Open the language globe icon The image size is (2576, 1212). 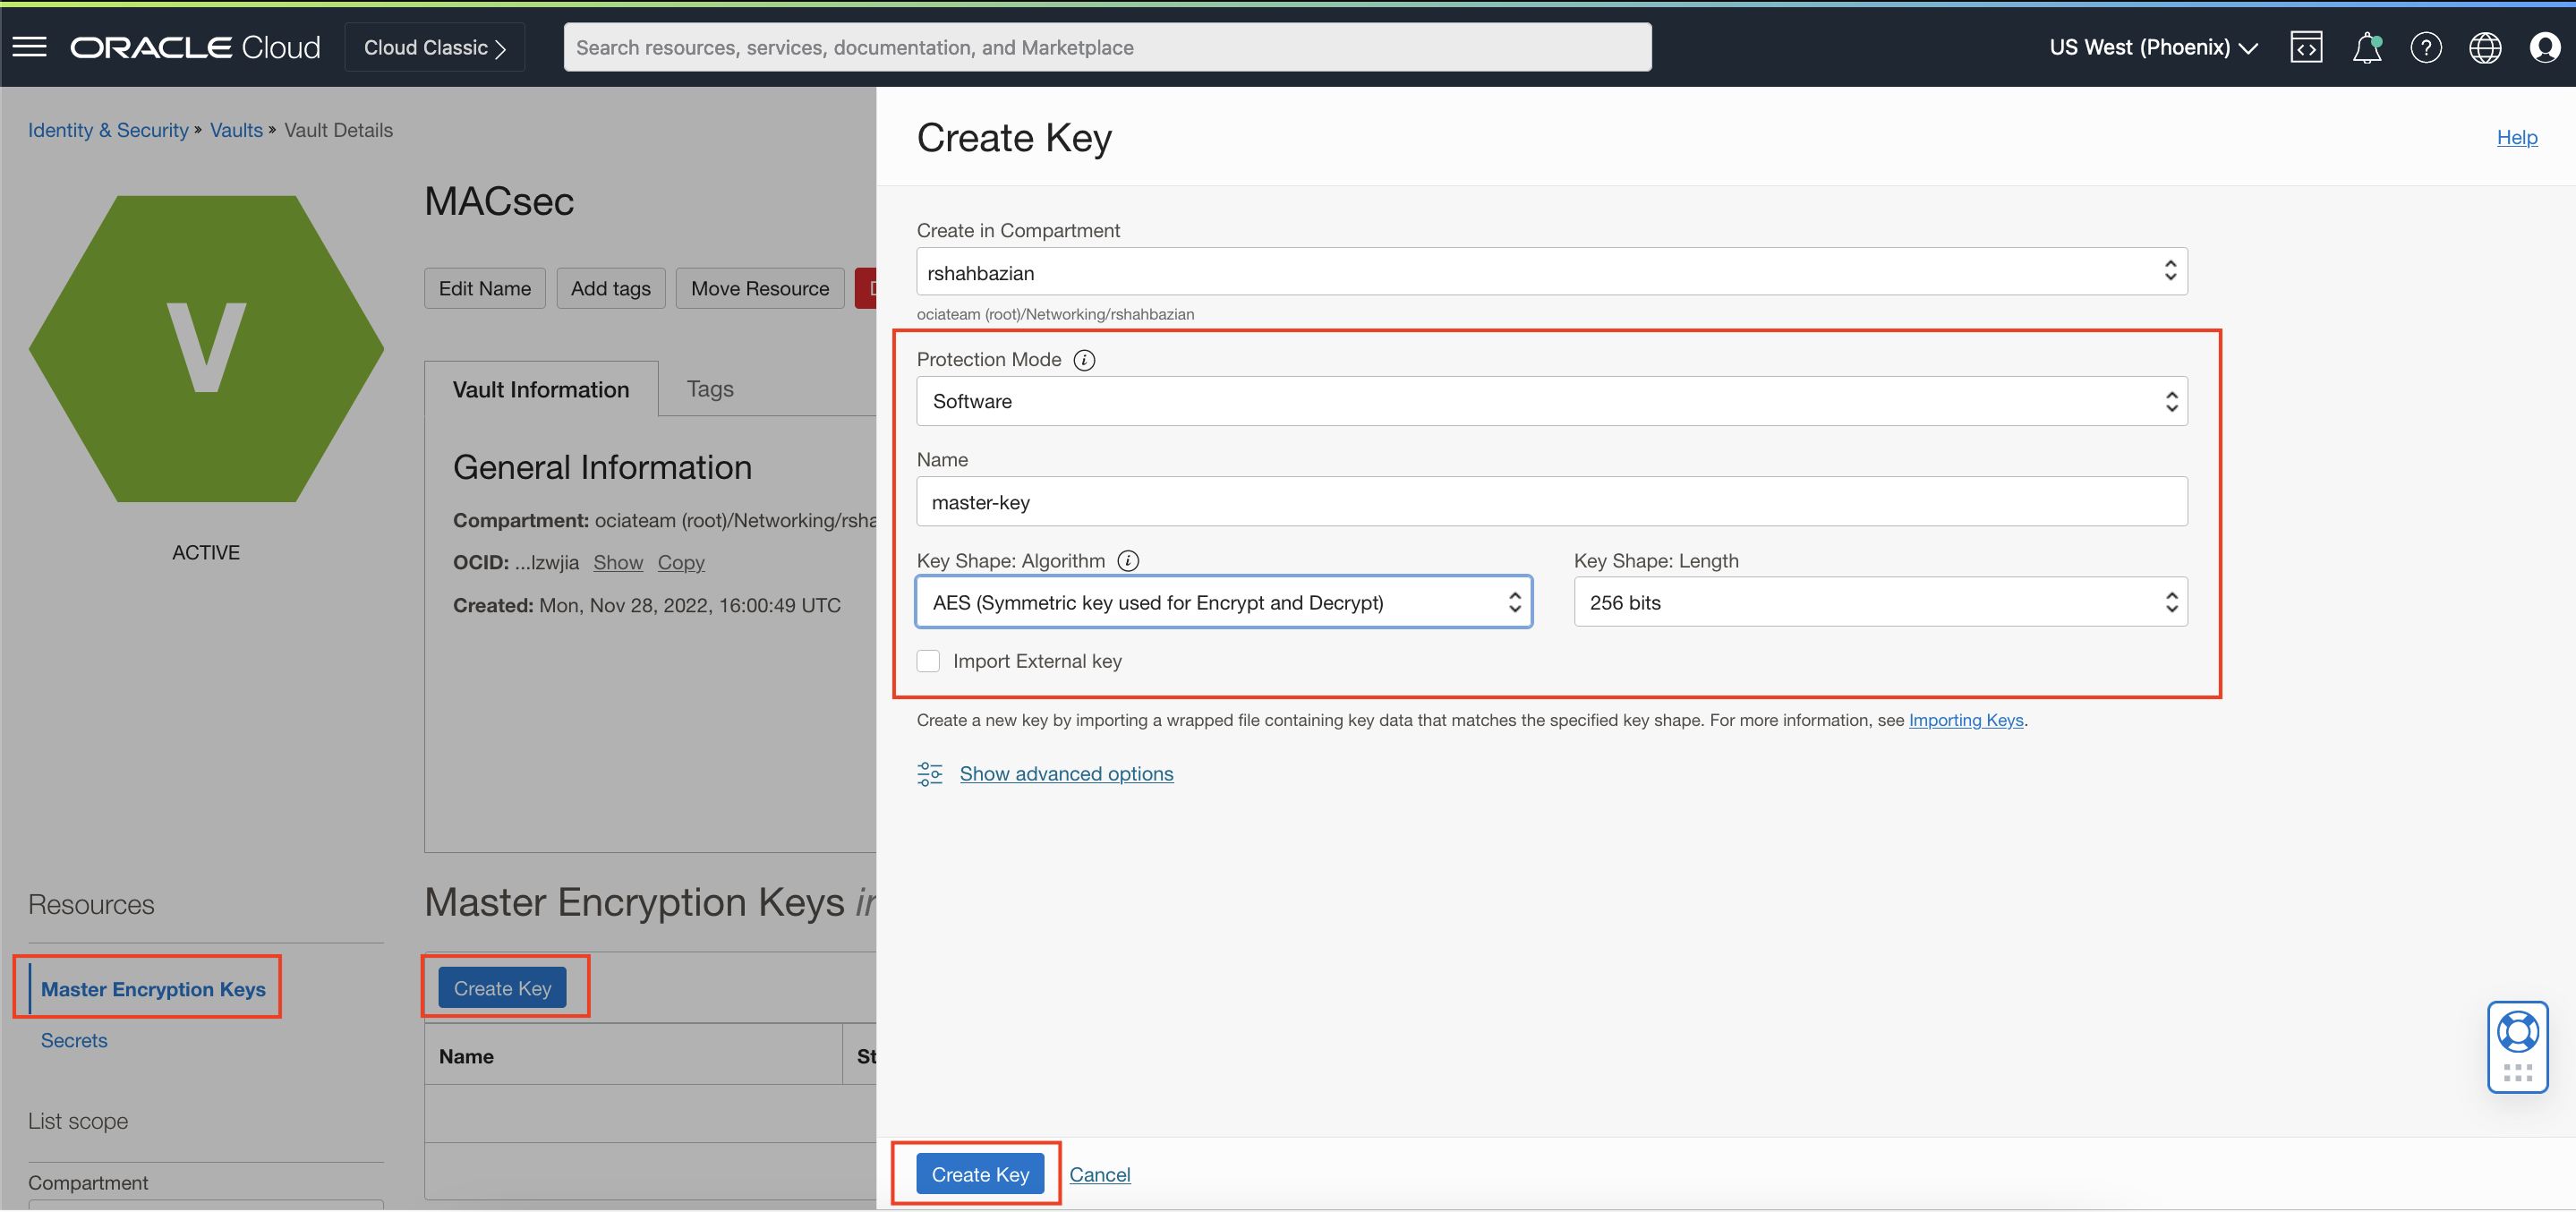click(2485, 47)
